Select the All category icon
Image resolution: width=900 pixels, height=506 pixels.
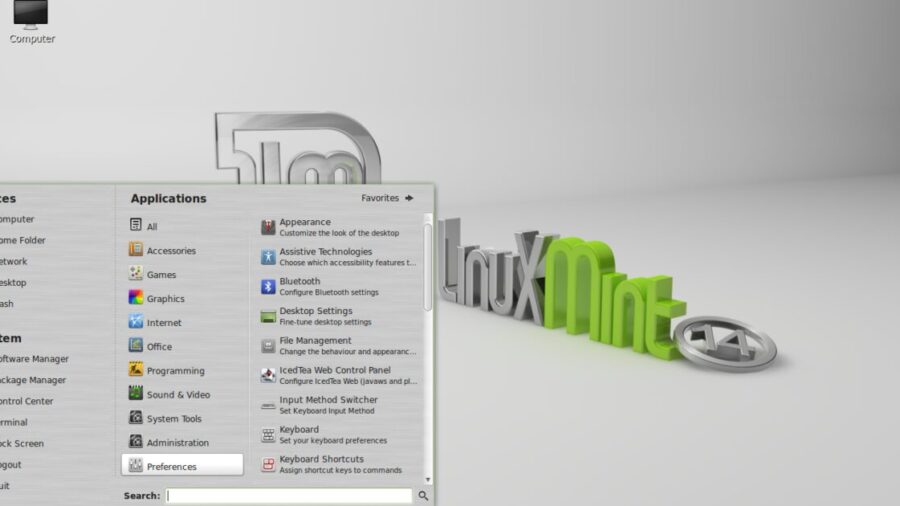[135, 225]
